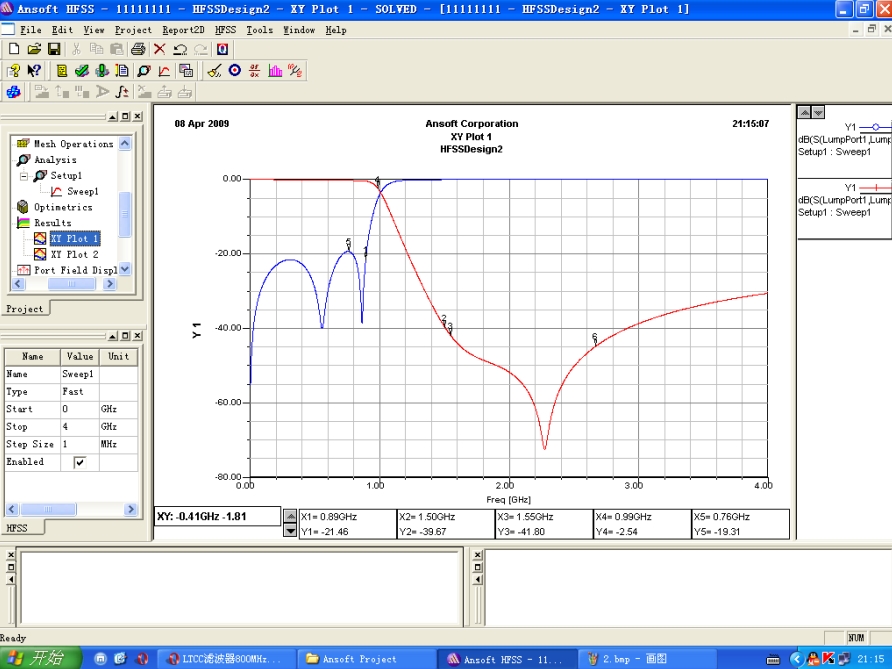The image size is (892, 669).
Task: Select Port Field Display tree item
Action: click(75, 270)
